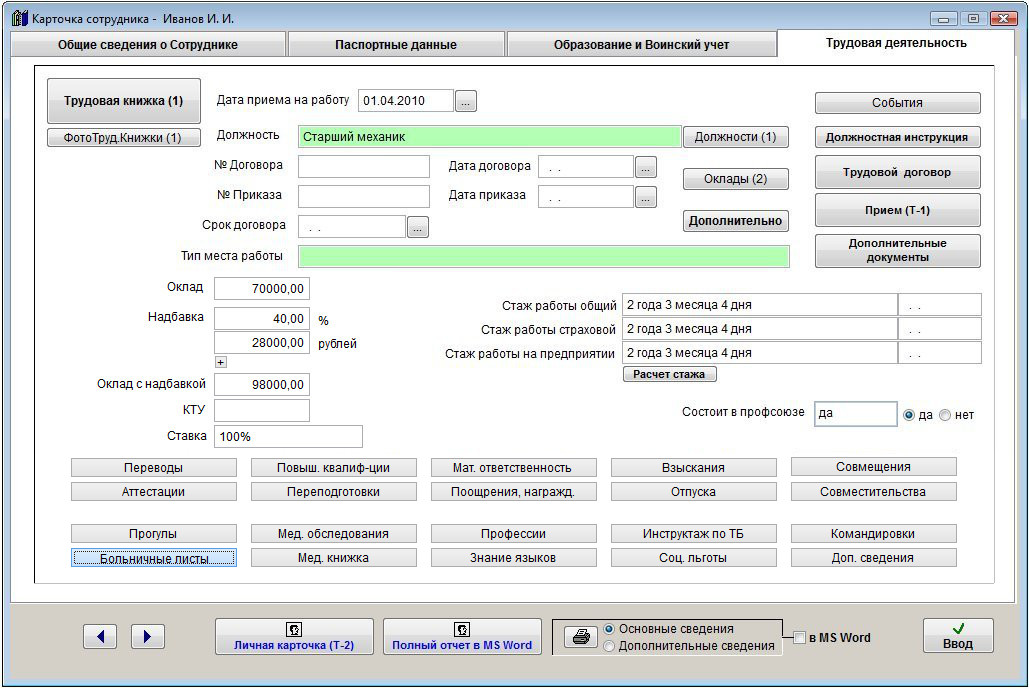Image resolution: width=1029 pixels, height=689 pixels.
Task: Enable the 'в MS Word' checkbox
Action: (x=800, y=638)
